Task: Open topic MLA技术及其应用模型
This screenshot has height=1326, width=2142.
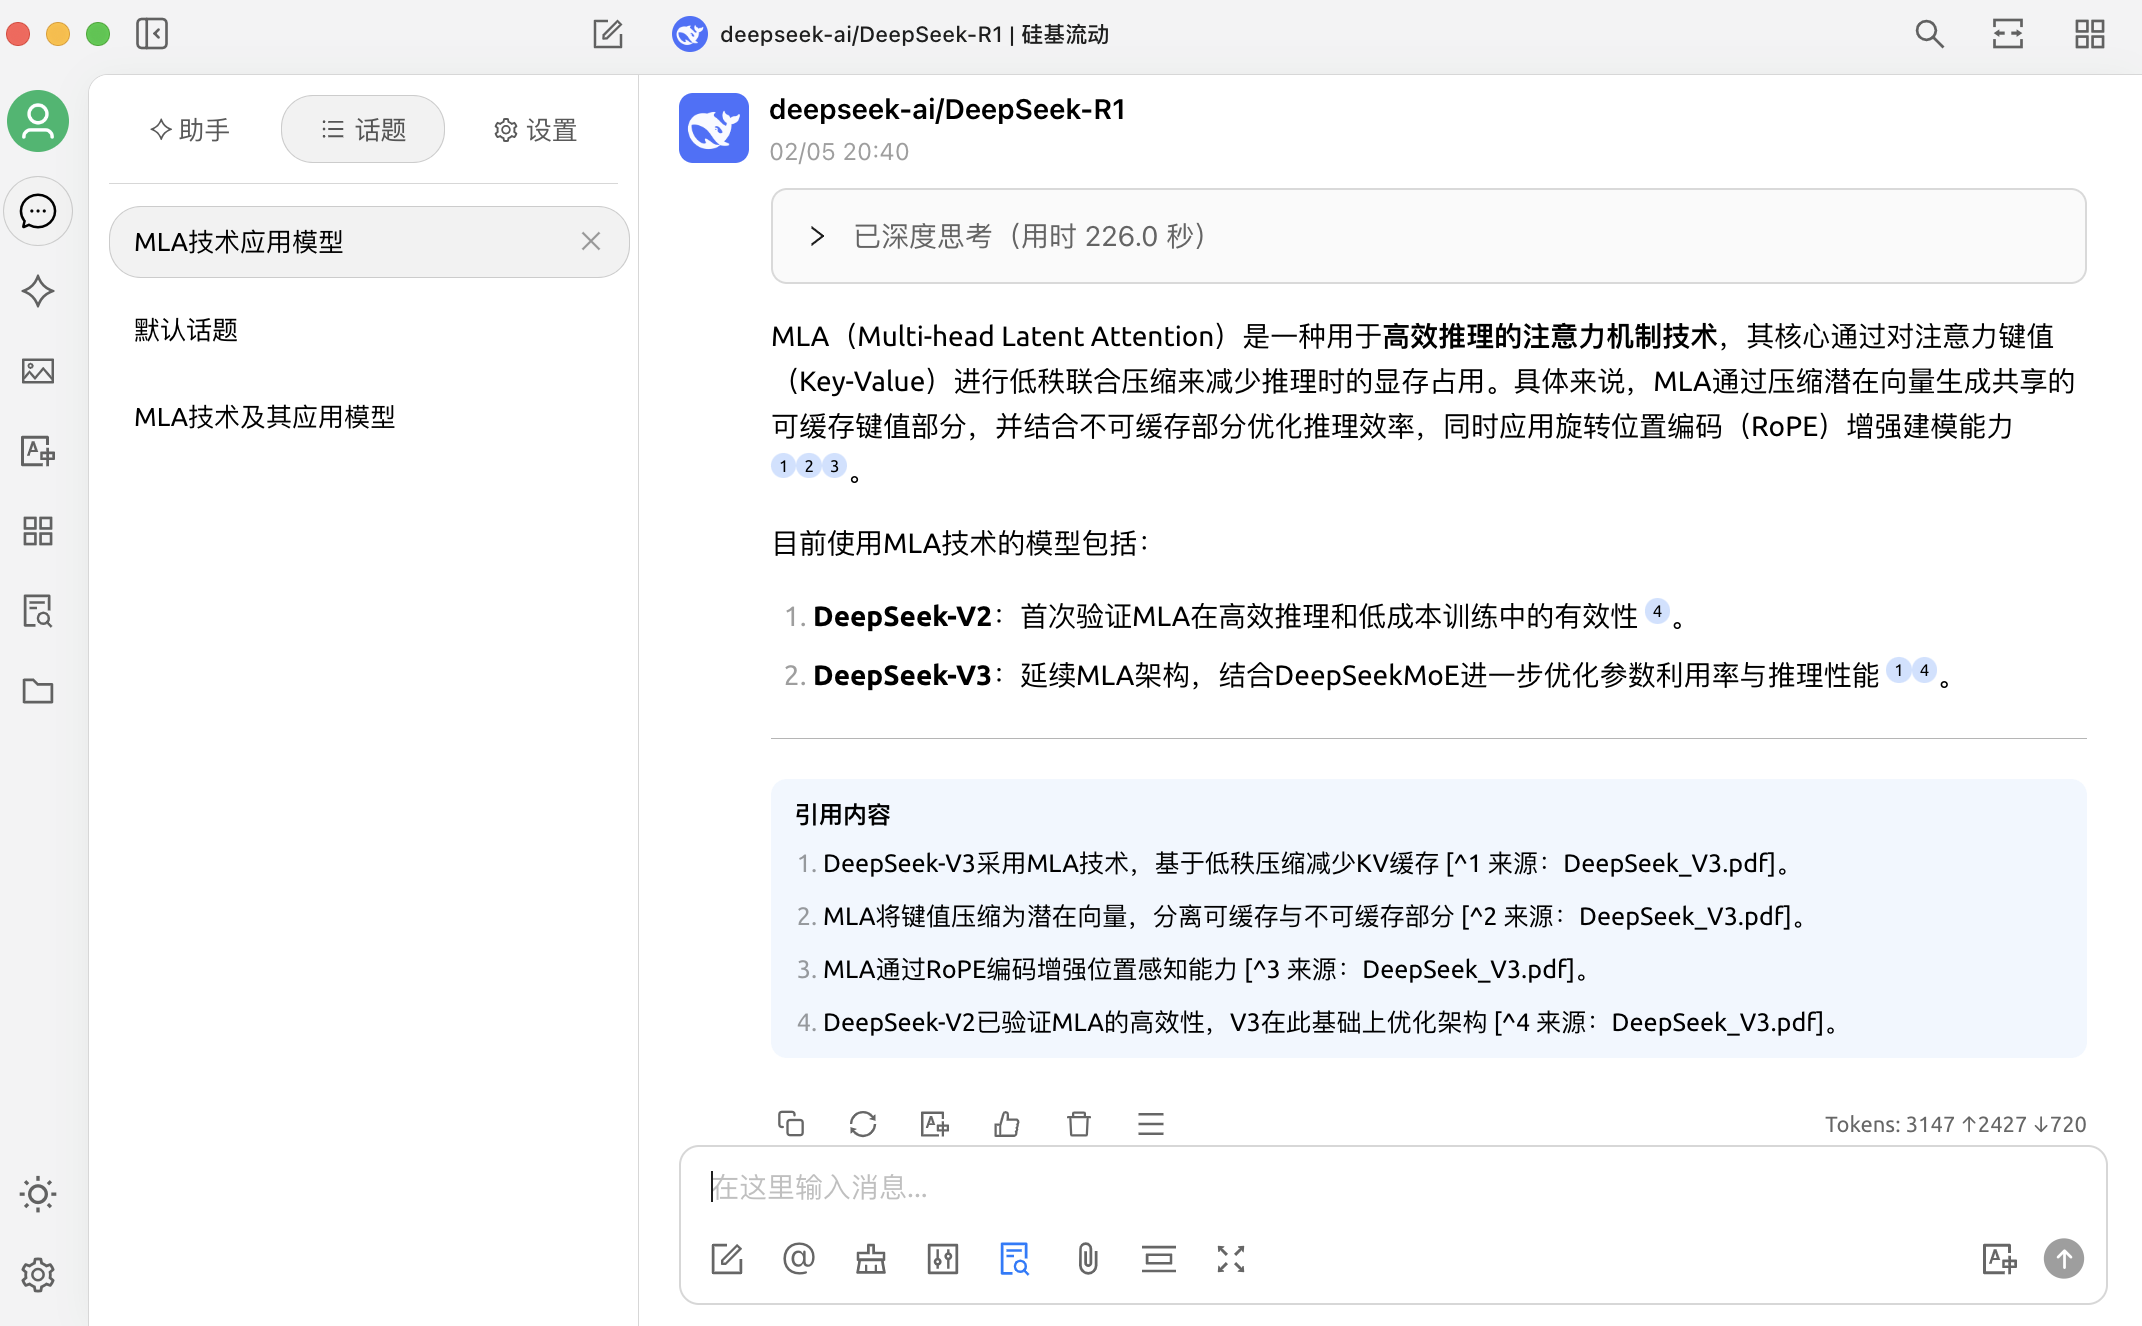Action: pyautogui.click(x=265, y=417)
